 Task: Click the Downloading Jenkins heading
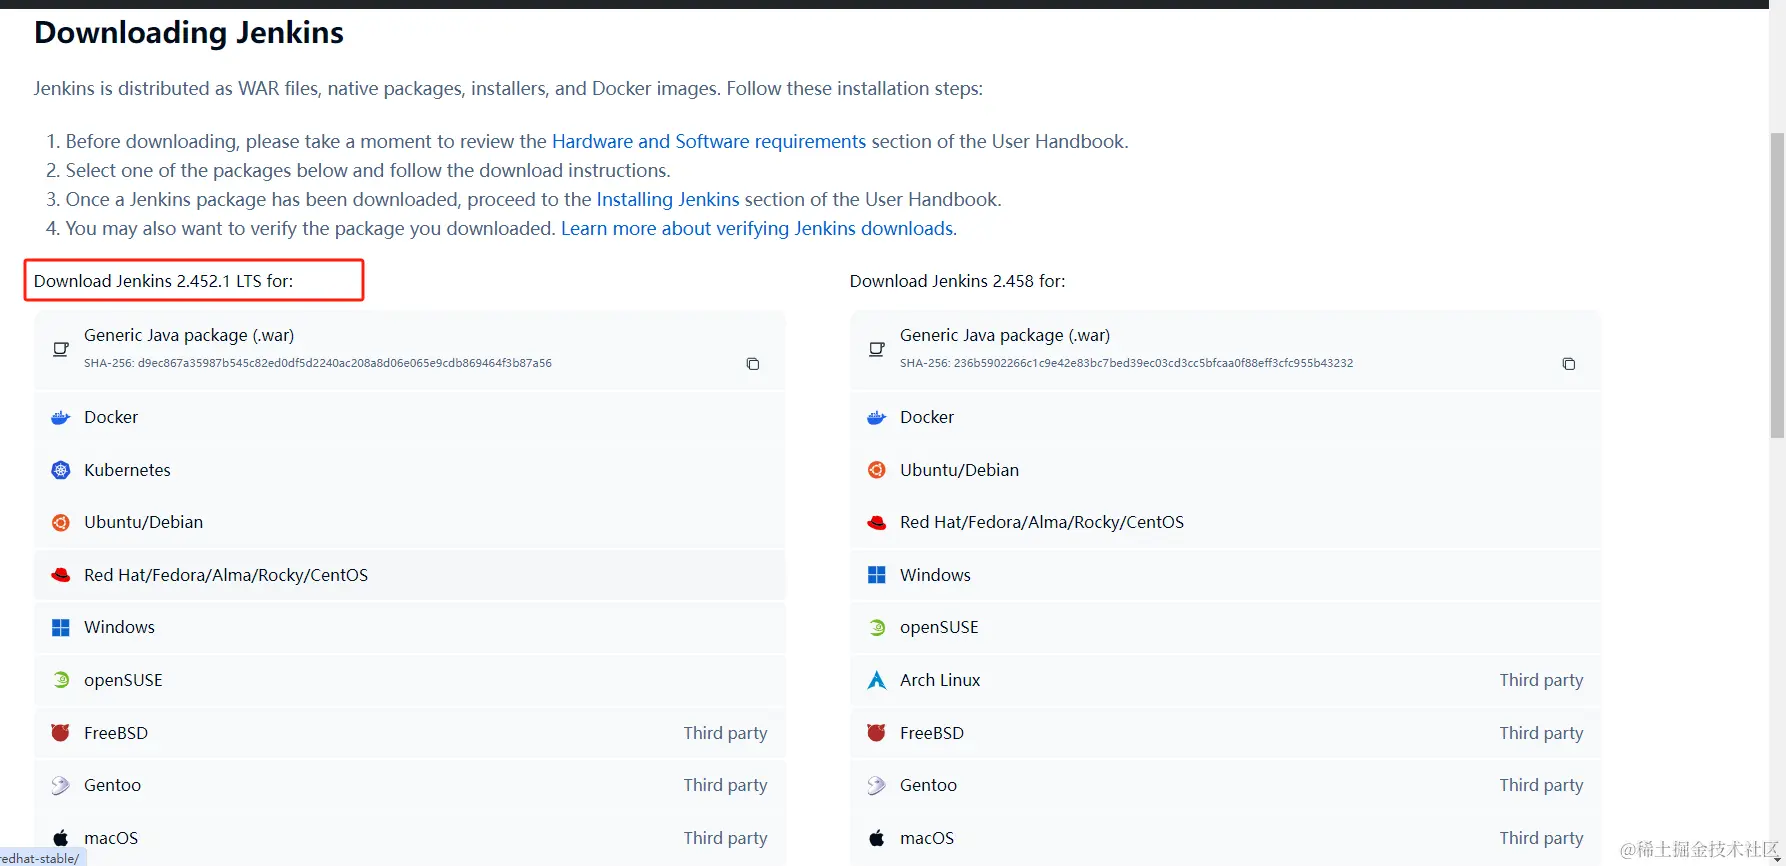(x=189, y=33)
